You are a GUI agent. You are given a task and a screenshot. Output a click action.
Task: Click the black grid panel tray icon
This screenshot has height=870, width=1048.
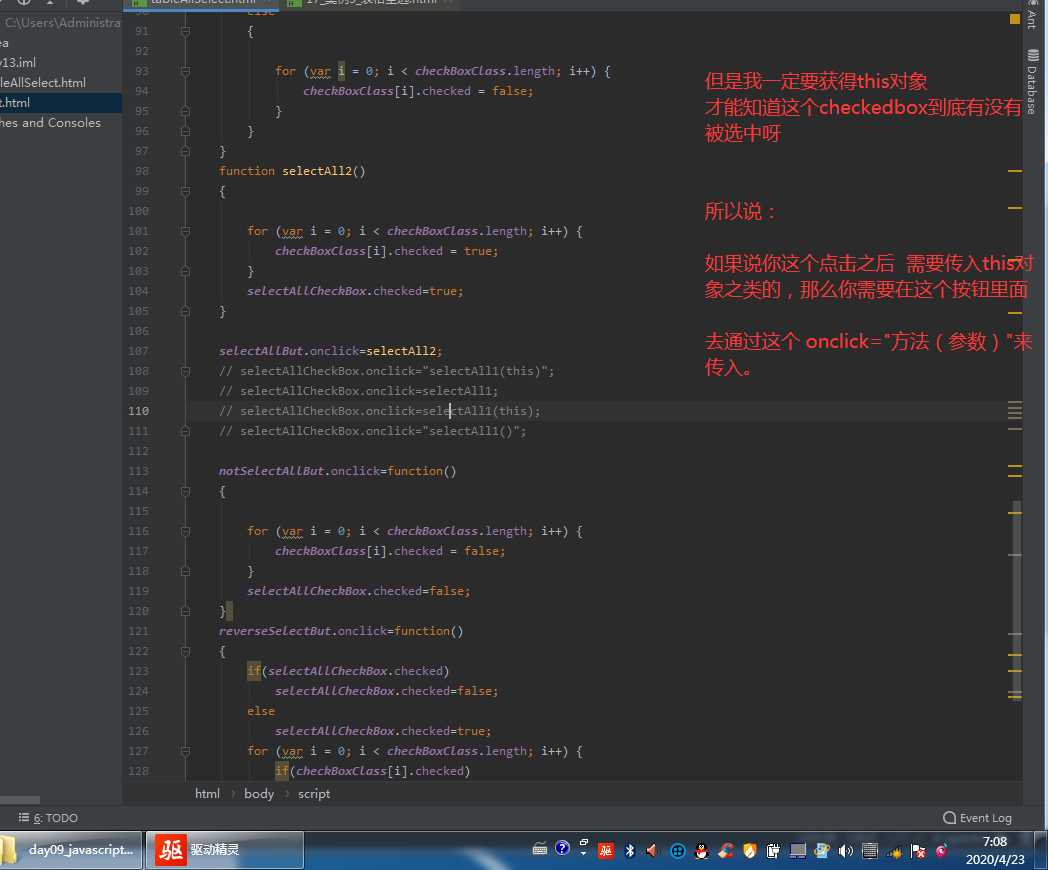[x=870, y=851]
